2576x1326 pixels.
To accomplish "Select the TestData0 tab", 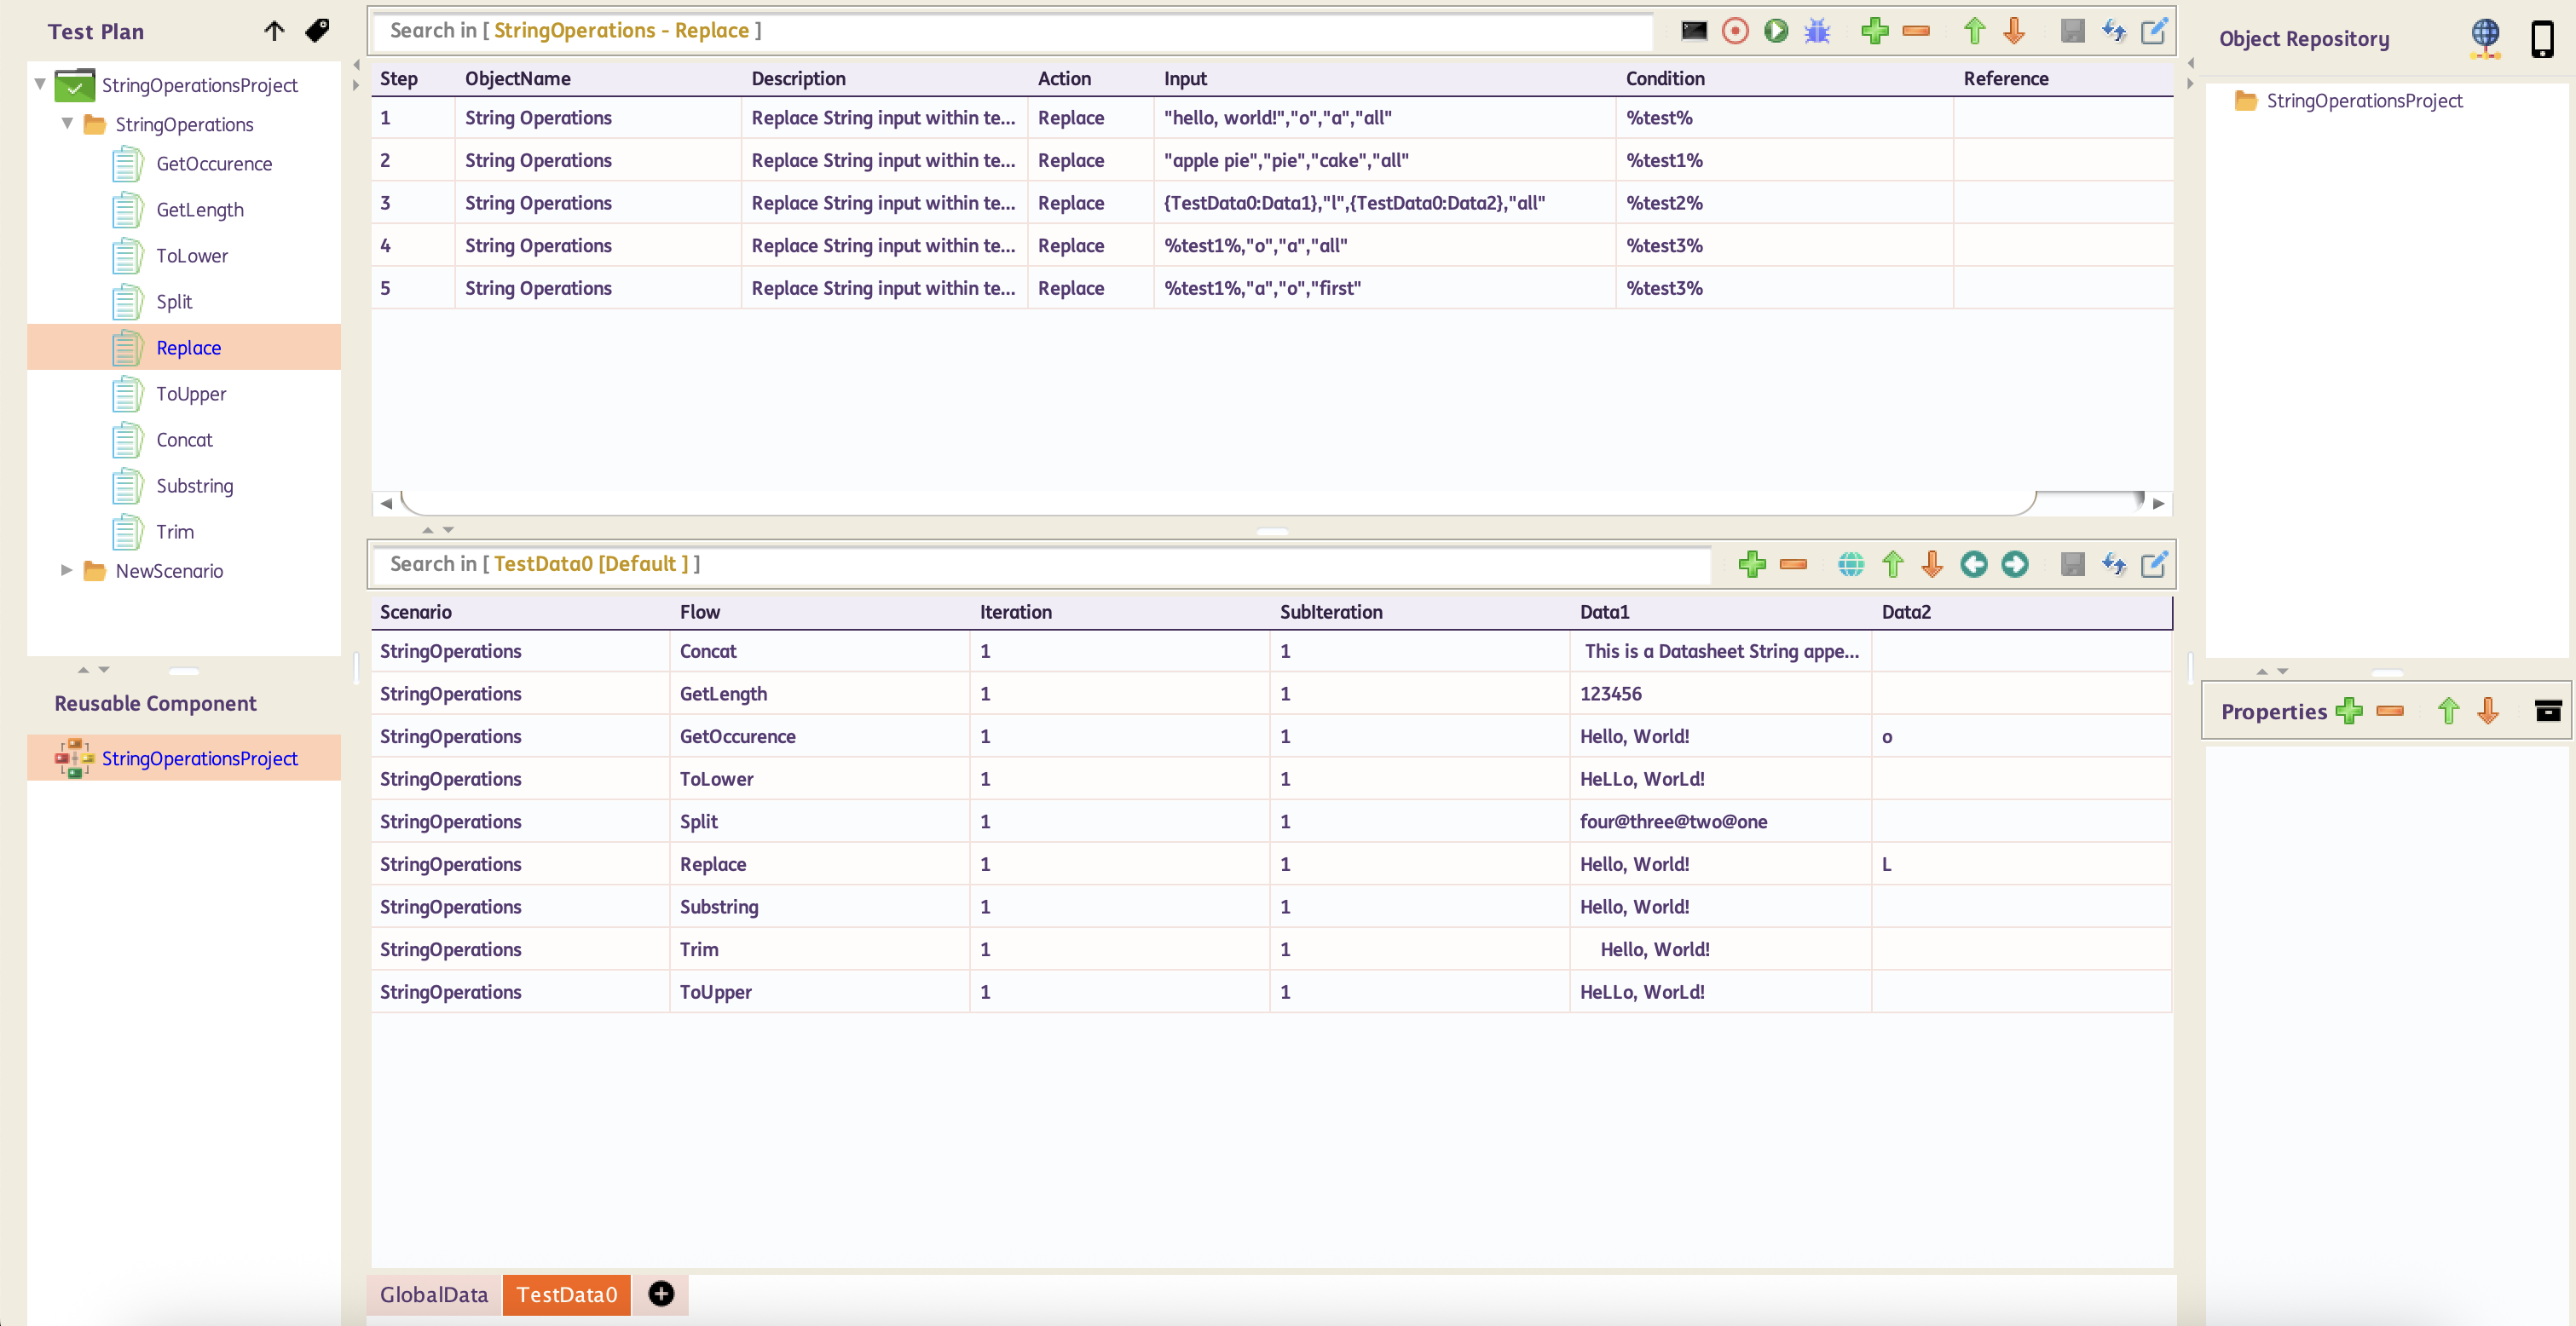I will [566, 1294].
